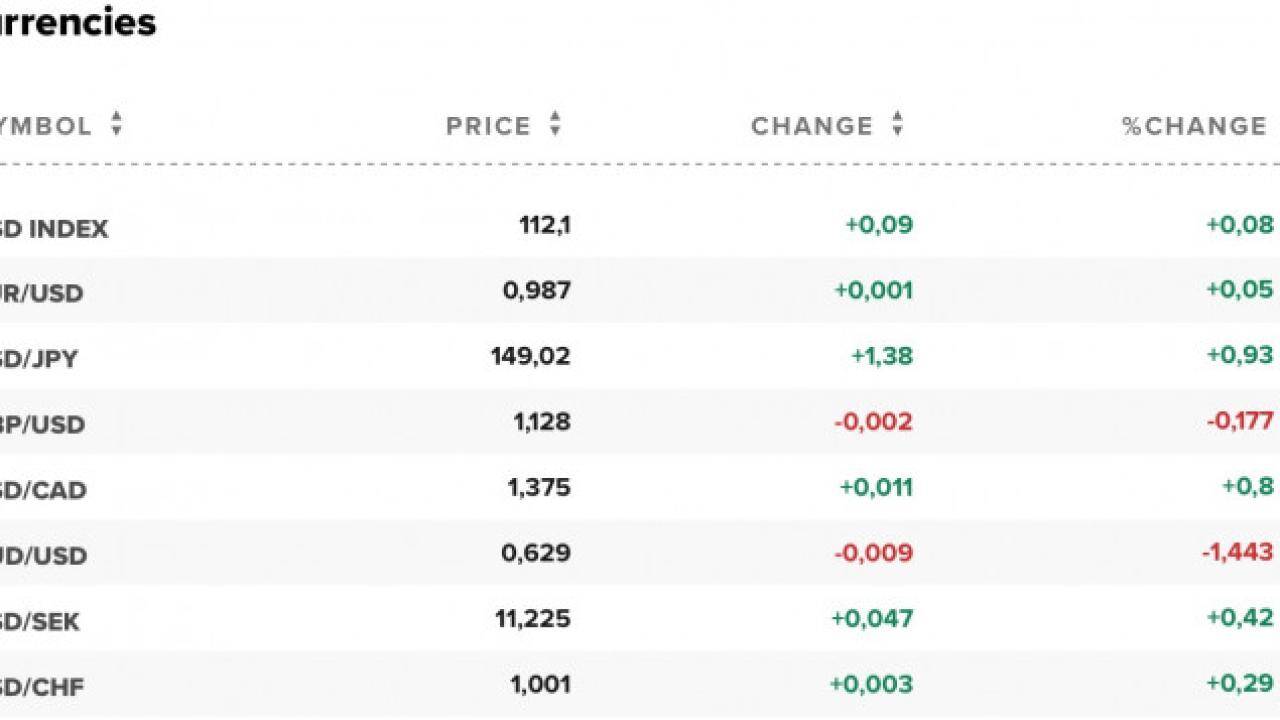Click the +1,38 change value
The image size is (1280, 720).
(x=881, y=356)
